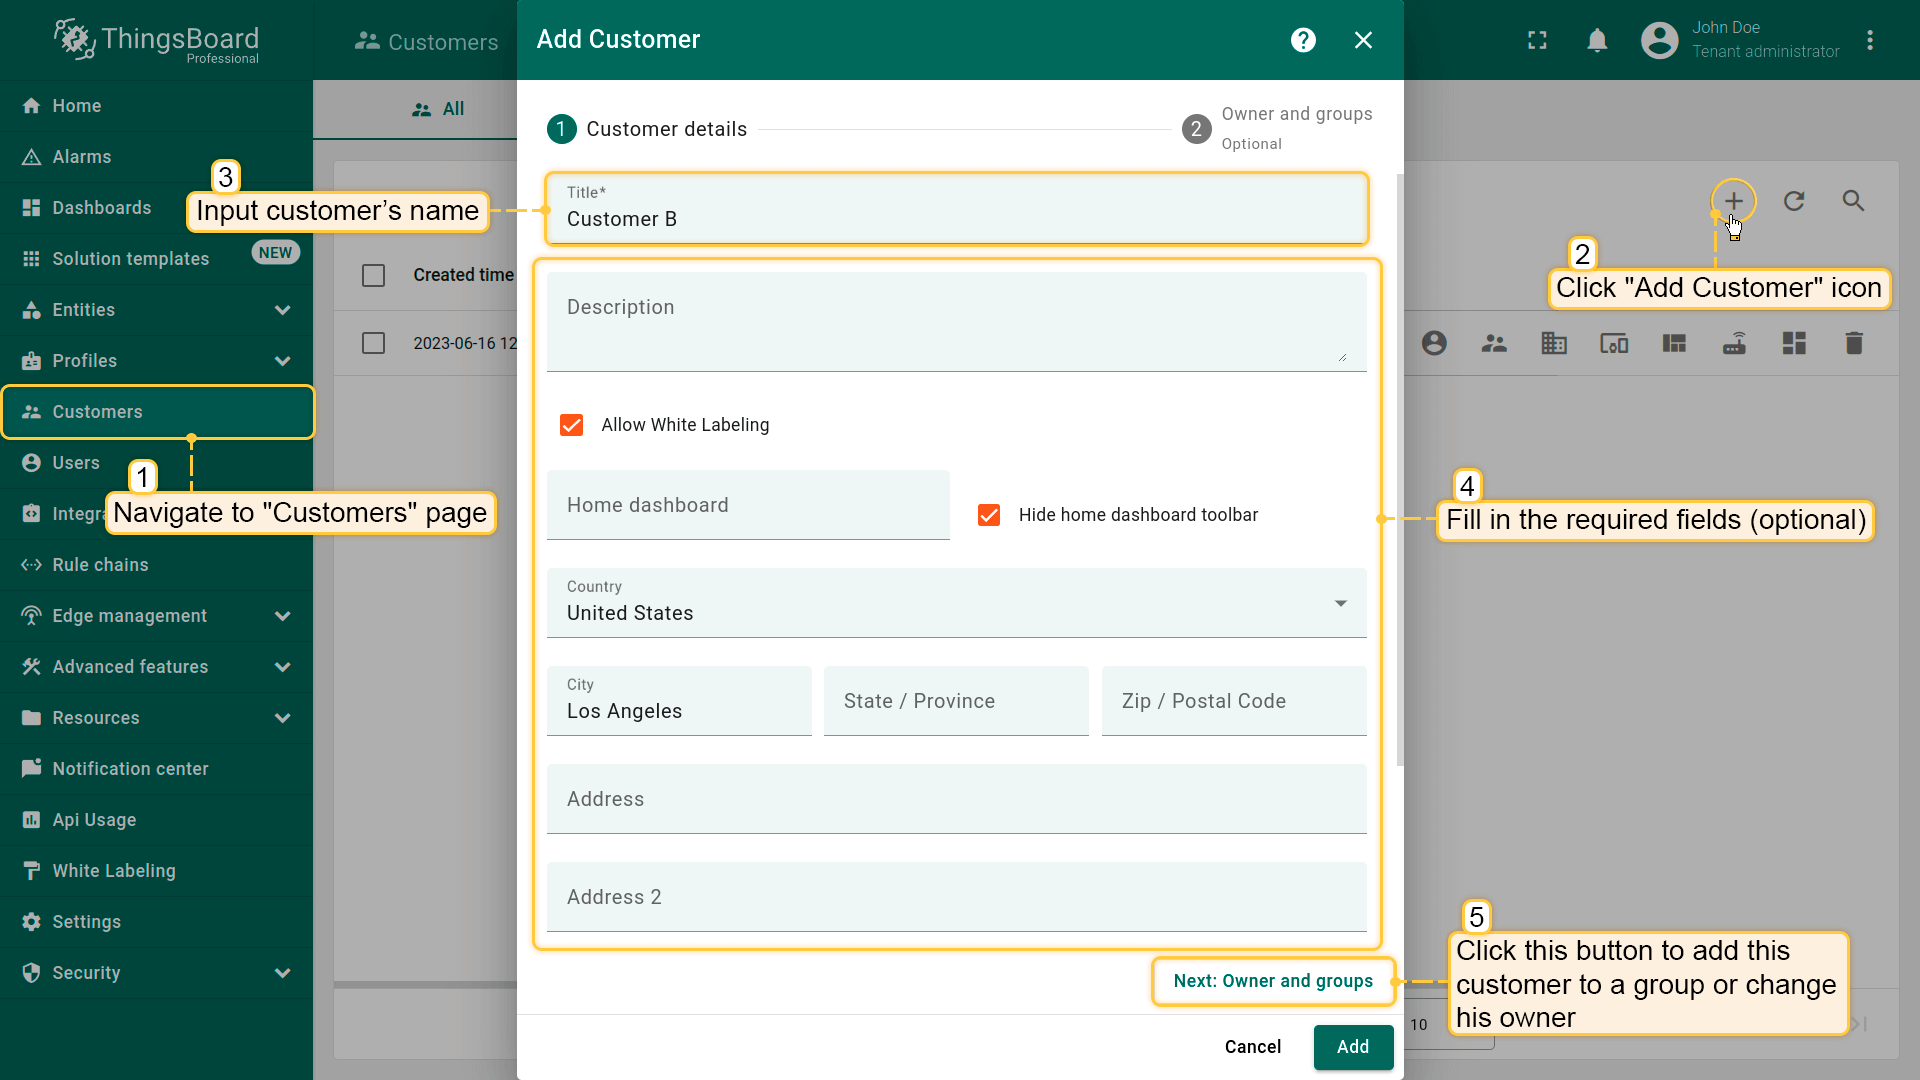Viewport: 1920px width, 1080px height.
Task: Open the manage customer users icon
Action: pos(1434,344)
